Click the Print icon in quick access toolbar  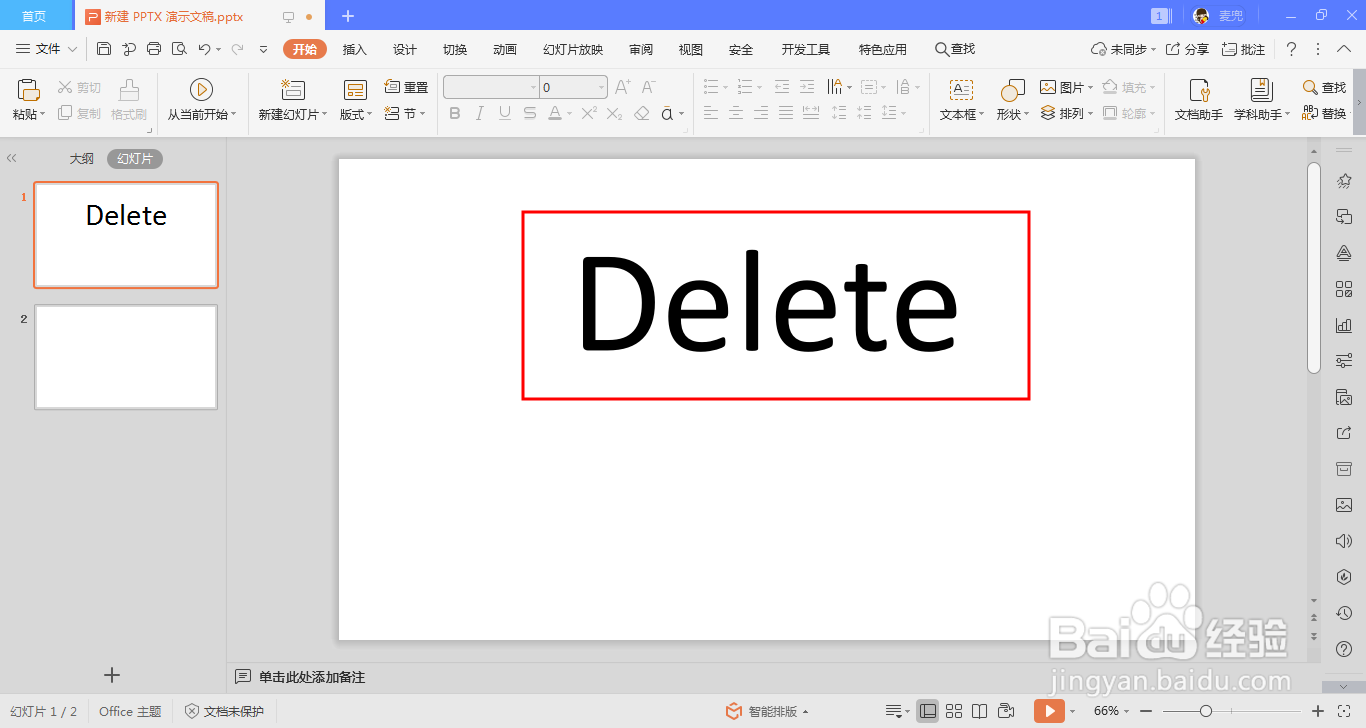[x=154, y=49]
